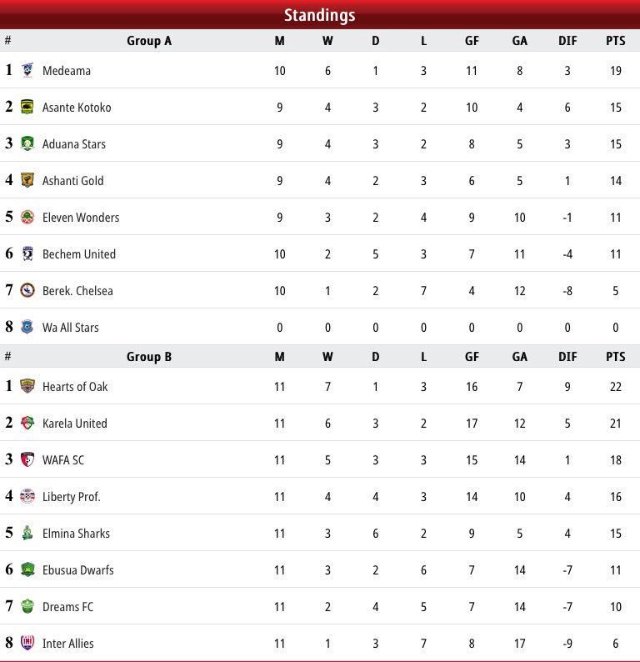640x662 pixels.
Task: Click the Group B GF column header
Action: (x=472, y=357)
